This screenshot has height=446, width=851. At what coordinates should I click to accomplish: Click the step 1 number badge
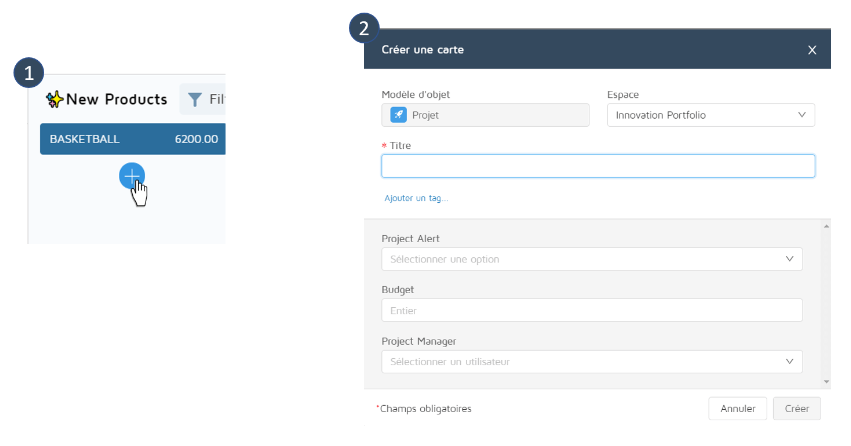coord(30,72)
